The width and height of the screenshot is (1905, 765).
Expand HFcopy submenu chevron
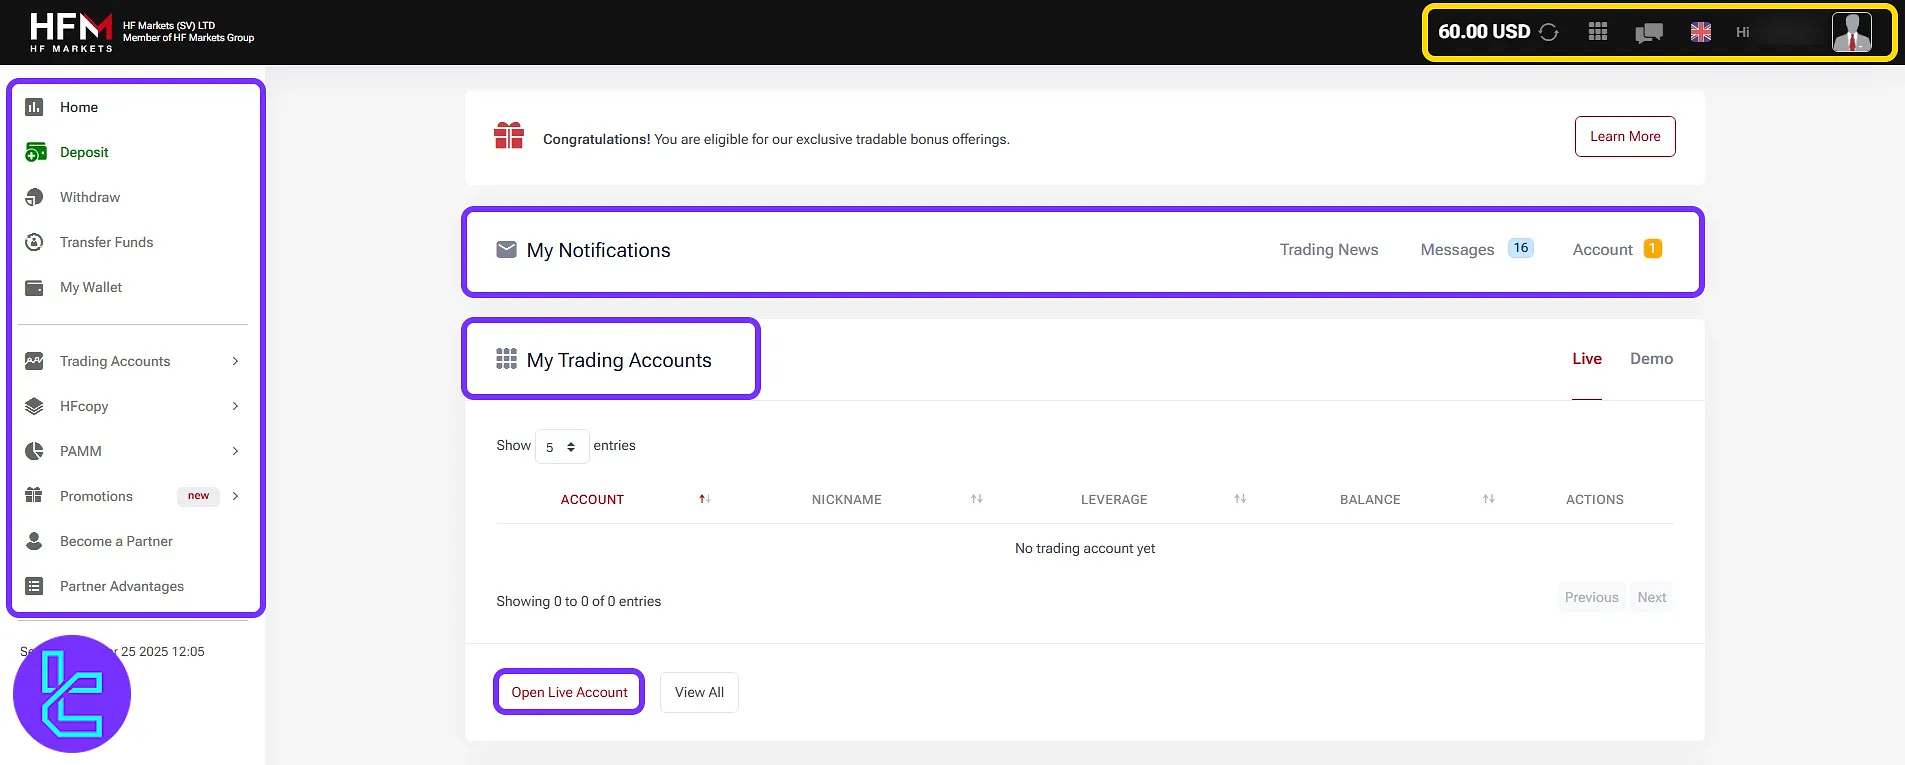[235, 406]
